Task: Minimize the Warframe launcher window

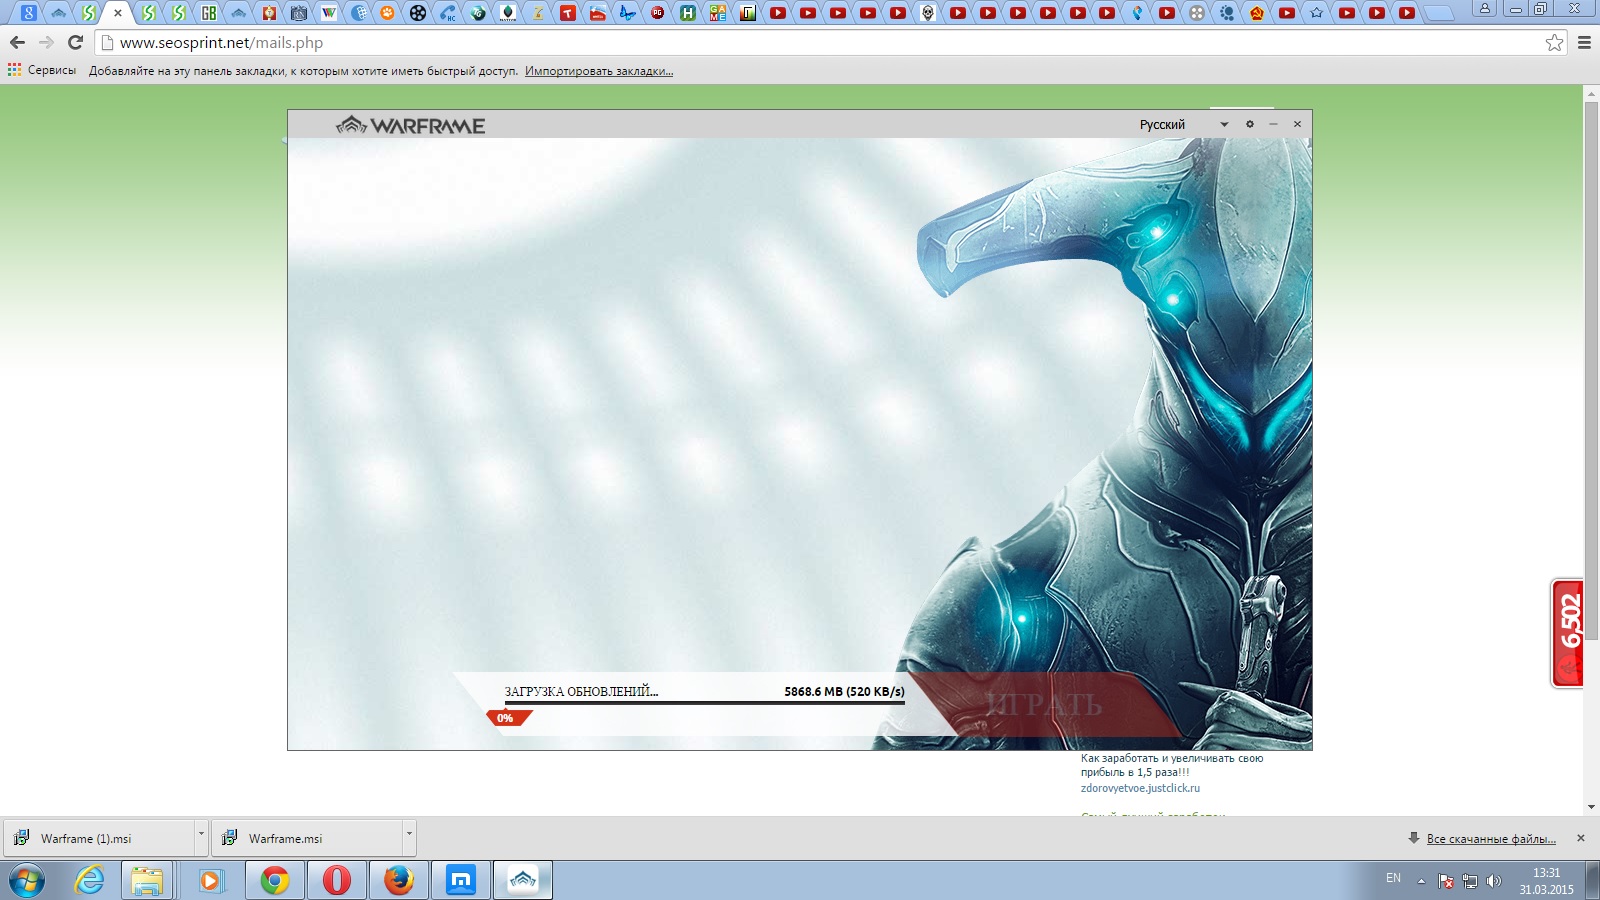Action: [x=1273, y=124]
